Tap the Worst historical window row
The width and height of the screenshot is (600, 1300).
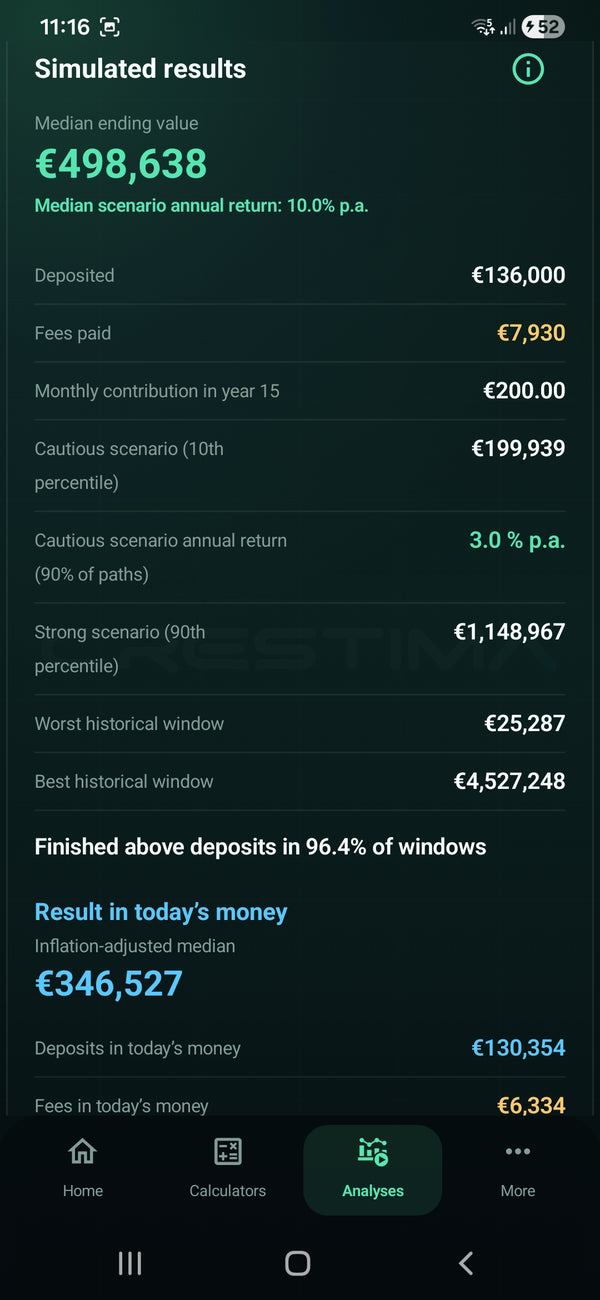(x=300, y=724)
